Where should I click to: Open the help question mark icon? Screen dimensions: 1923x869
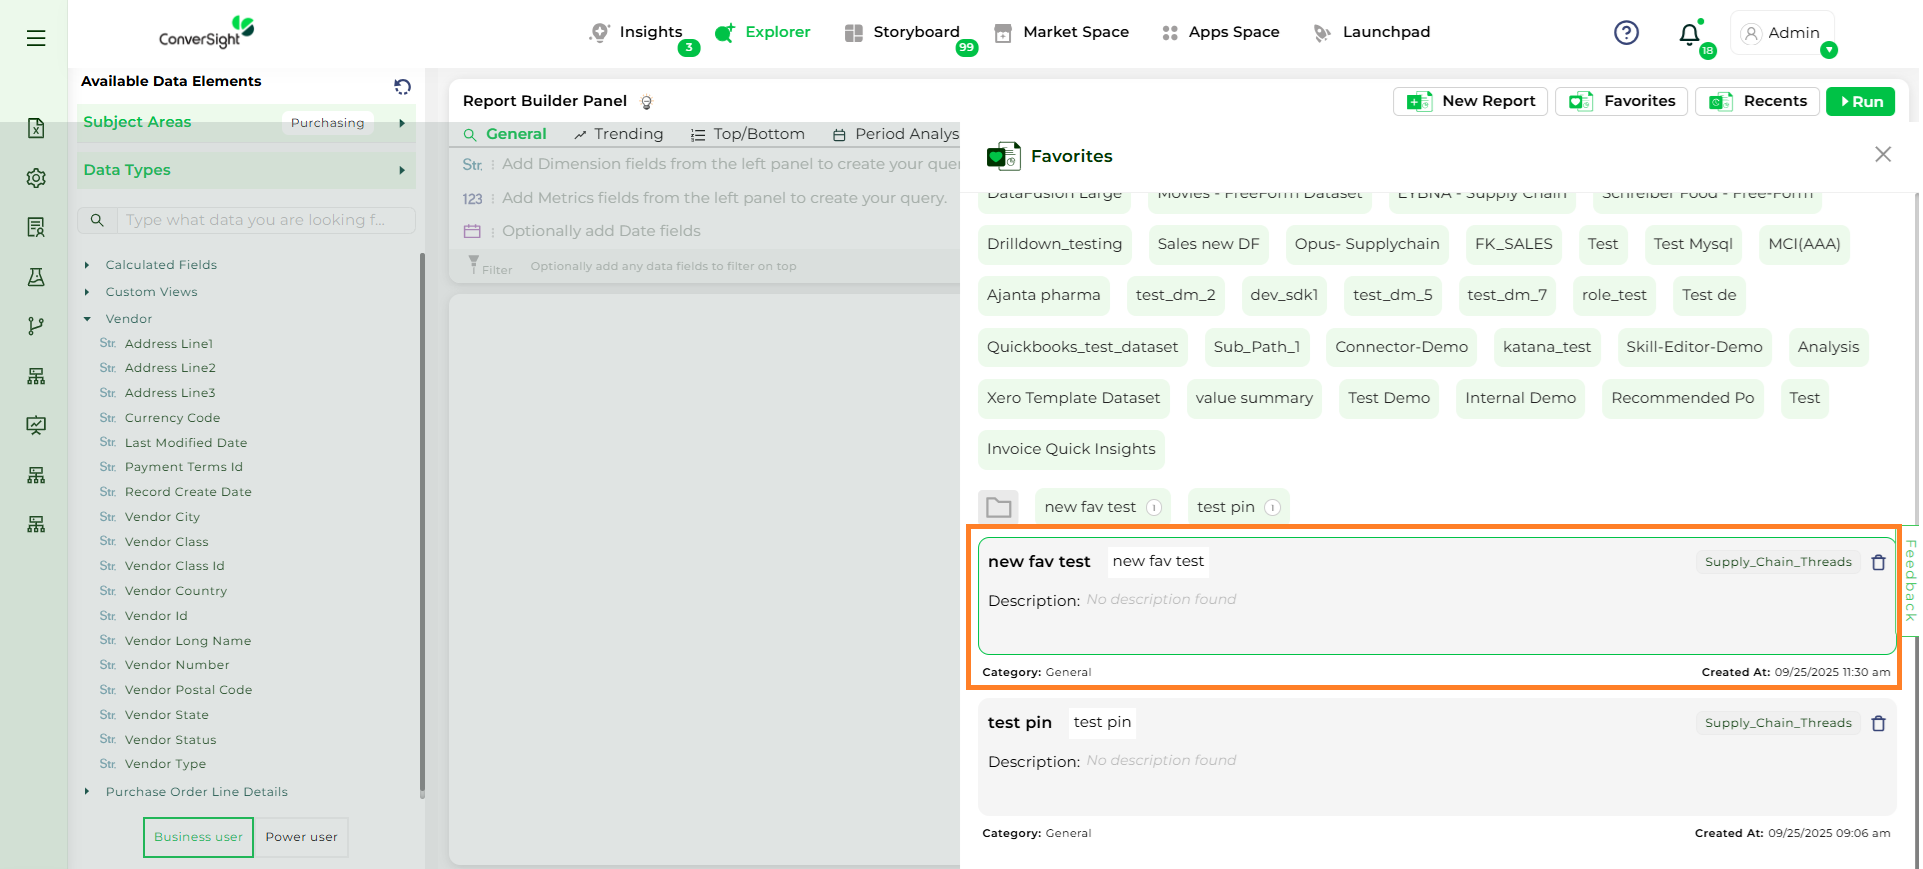(1626, 33)
